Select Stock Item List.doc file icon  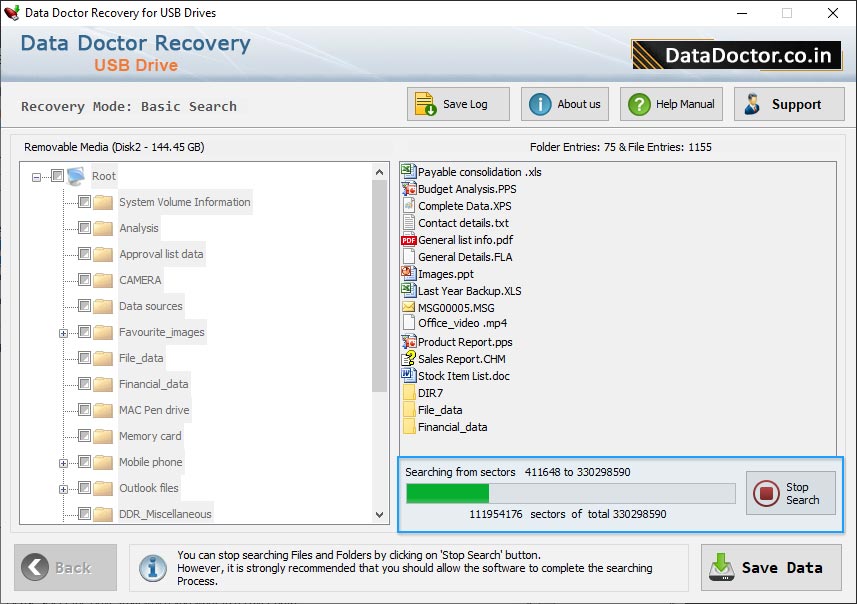click(x=408, y=376)
